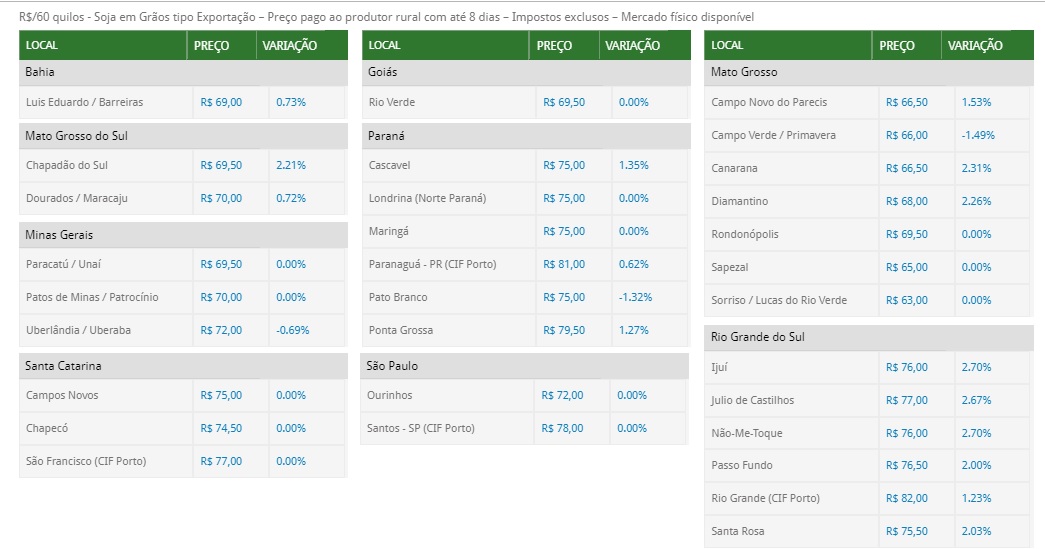Select the Rio Grande do Sul group header

point(757,337)
